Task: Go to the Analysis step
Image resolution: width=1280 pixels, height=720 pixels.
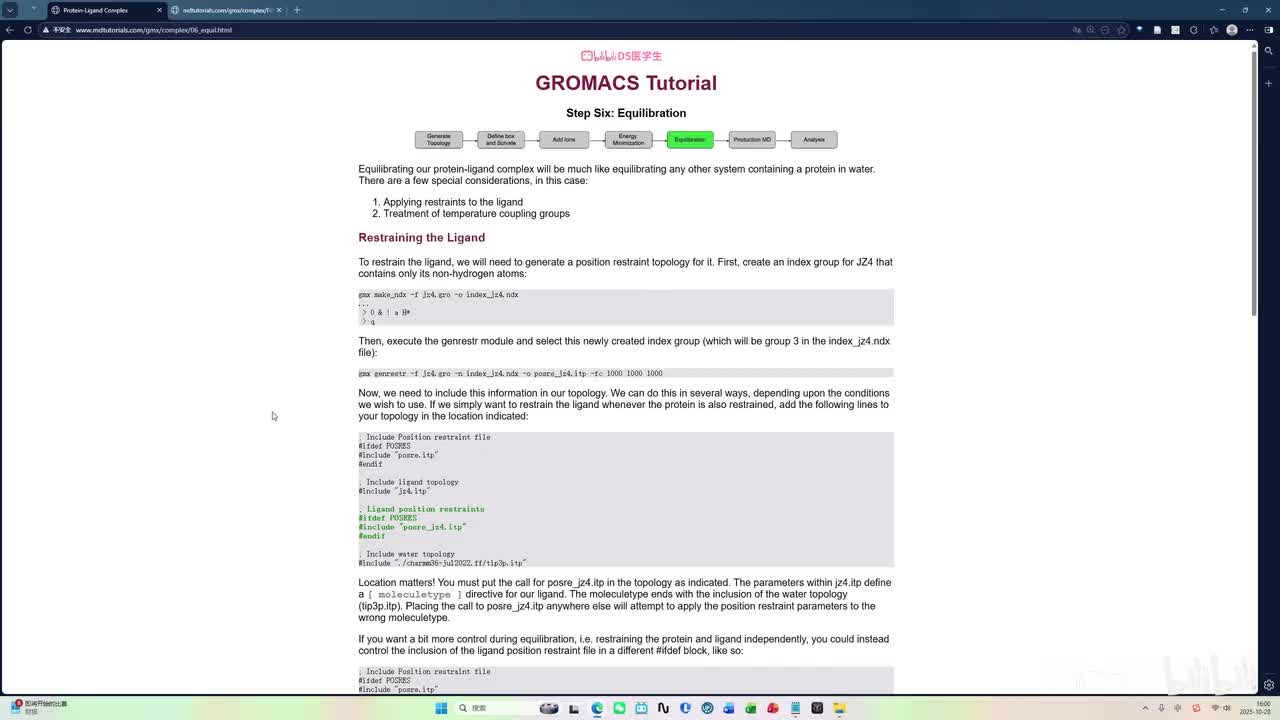Action: pos(814,140)
